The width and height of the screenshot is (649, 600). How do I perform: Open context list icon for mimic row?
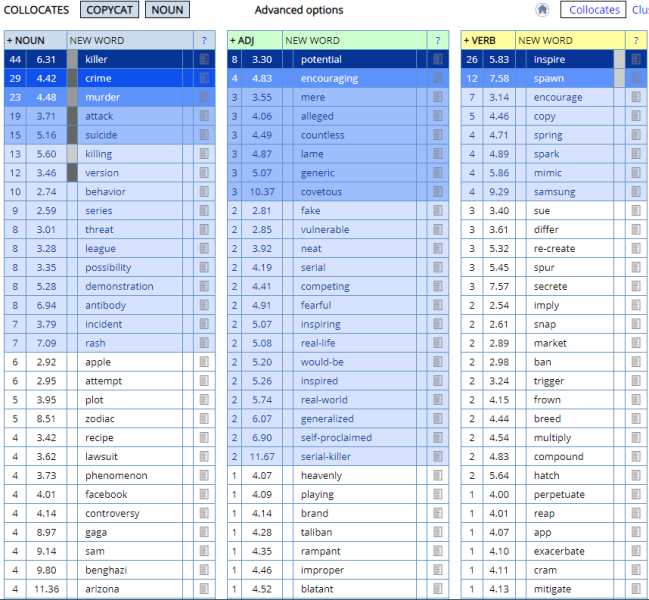636,173
